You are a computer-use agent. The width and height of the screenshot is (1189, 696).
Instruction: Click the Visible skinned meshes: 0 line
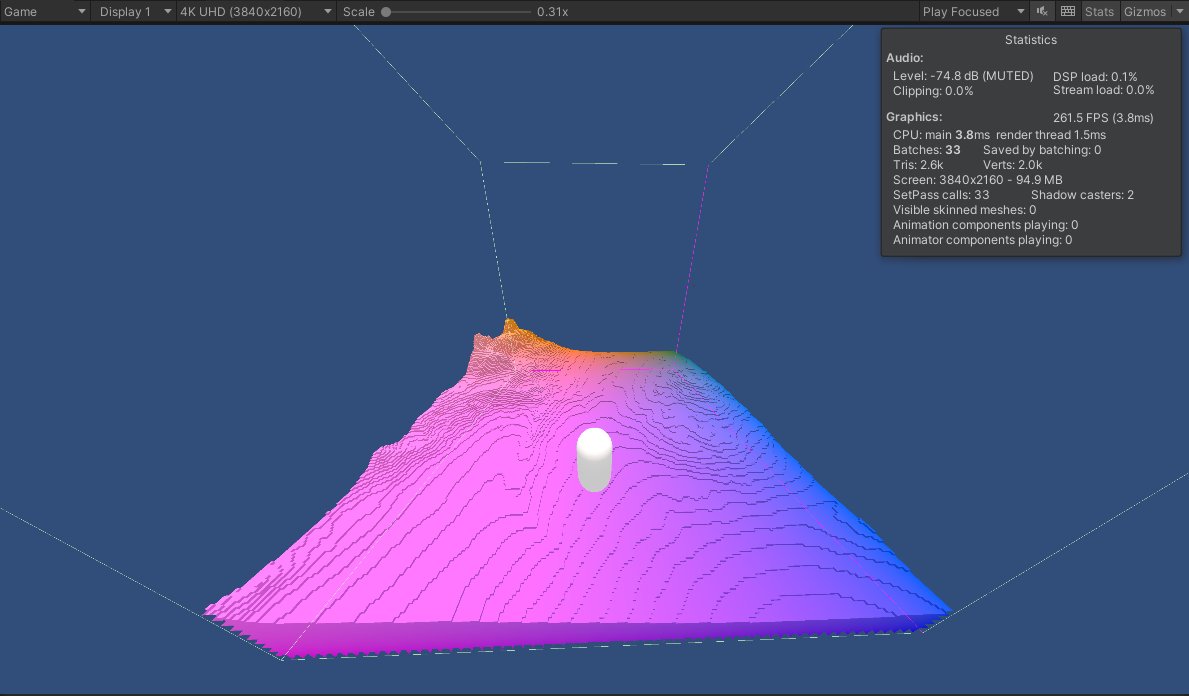965,210
